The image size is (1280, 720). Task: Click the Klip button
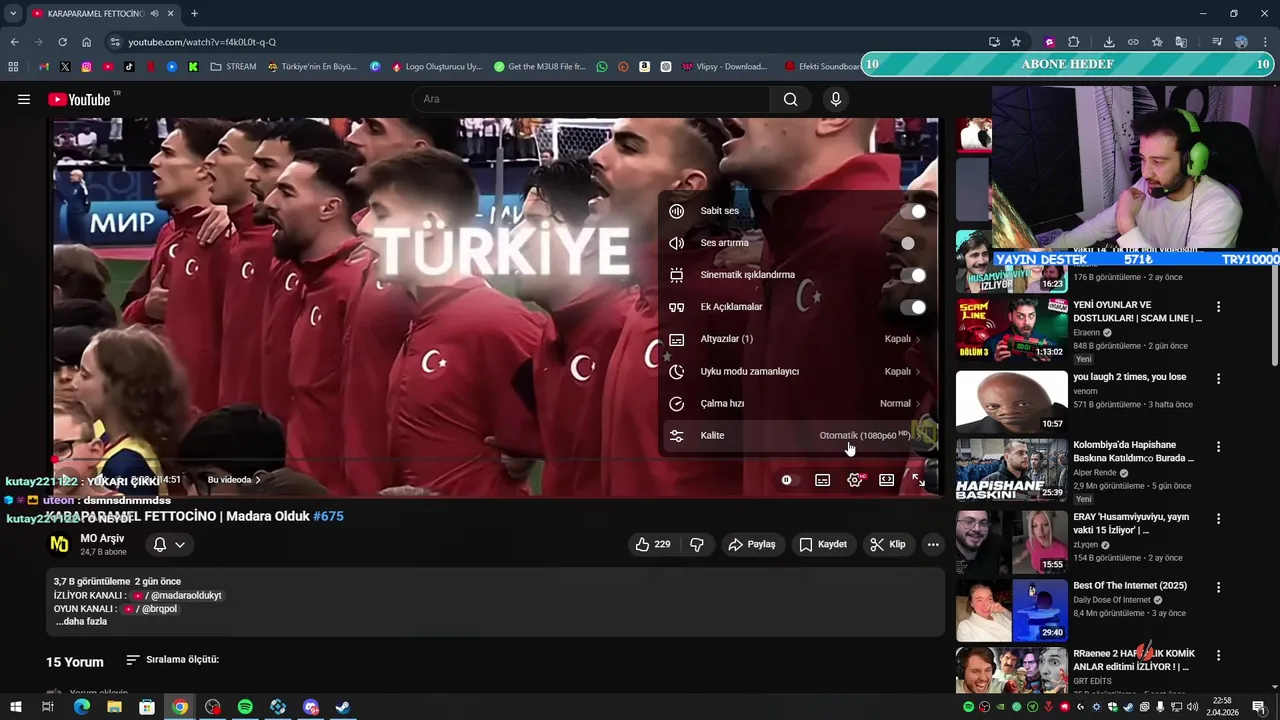pos(888,544)
